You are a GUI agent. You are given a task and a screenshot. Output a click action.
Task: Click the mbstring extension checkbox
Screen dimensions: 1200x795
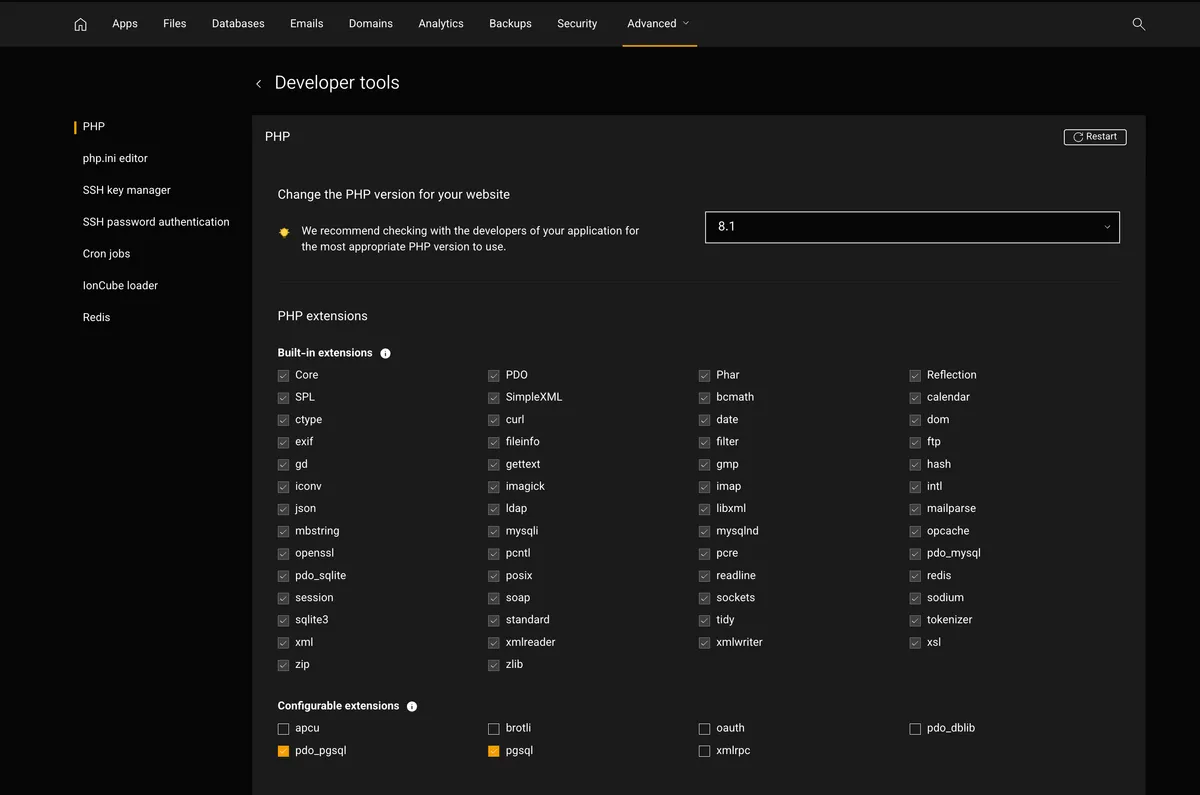[x=284, y=532]
